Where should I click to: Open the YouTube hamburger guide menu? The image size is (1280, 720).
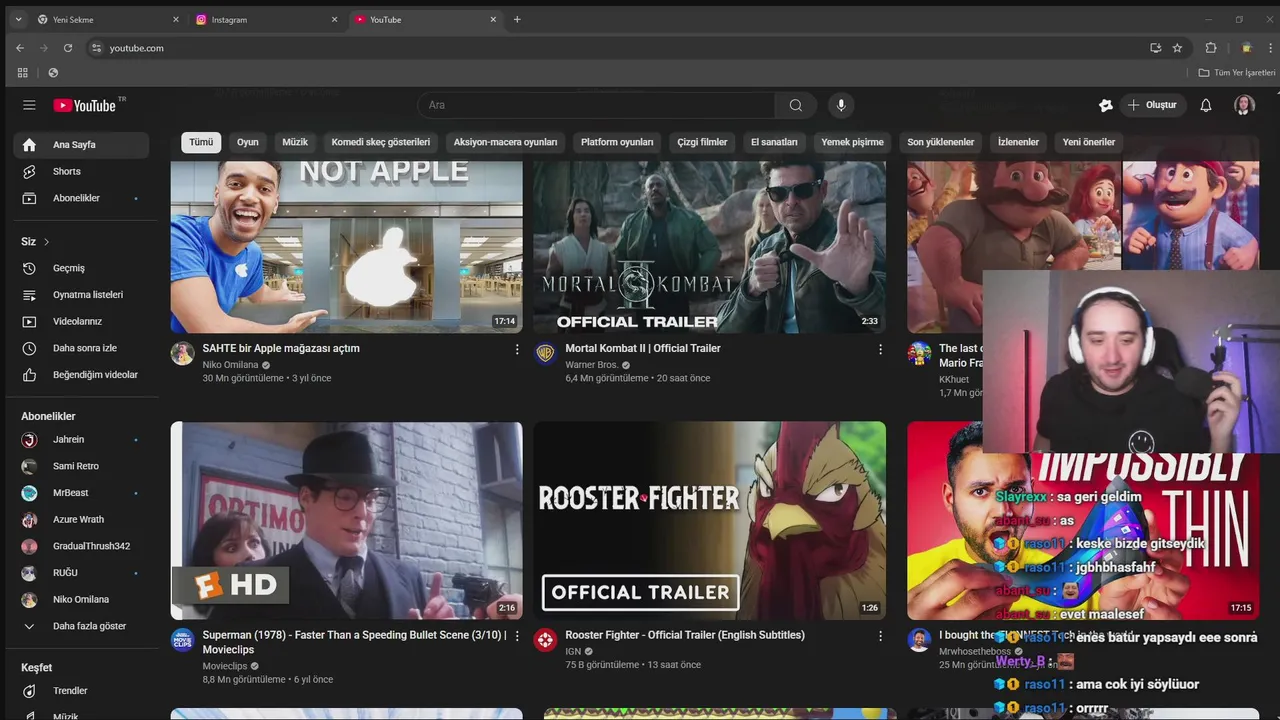click(29, 105)
